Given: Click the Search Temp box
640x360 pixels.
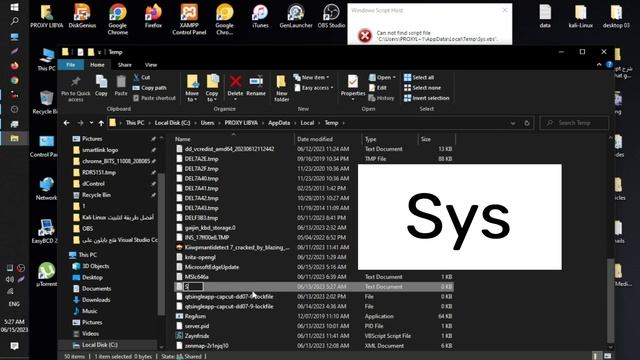Looking at the screenshot, I should click(x=574, y=123).
